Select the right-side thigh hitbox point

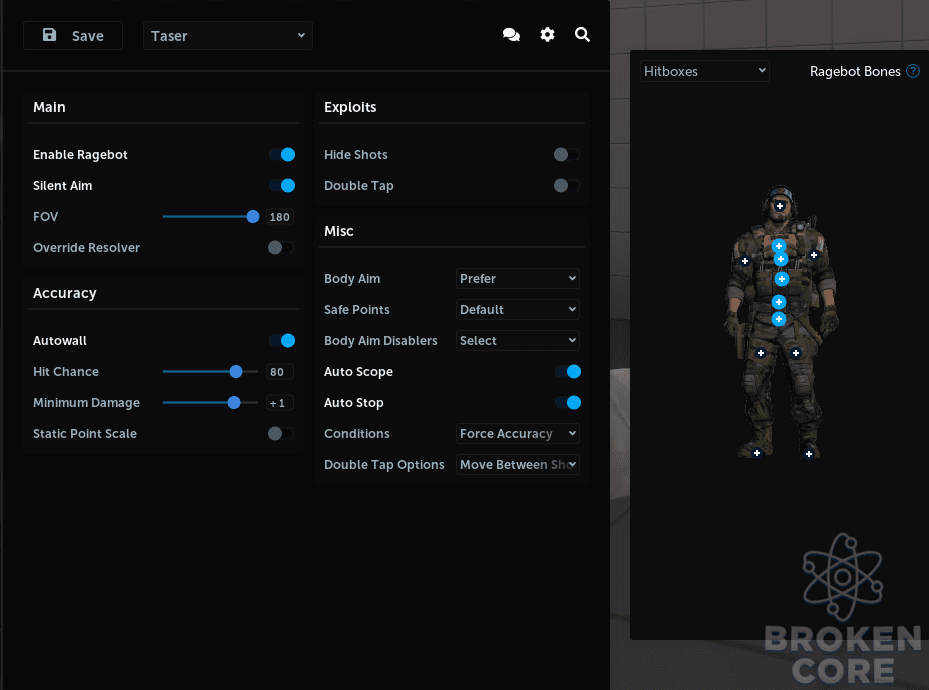[796, 353]
